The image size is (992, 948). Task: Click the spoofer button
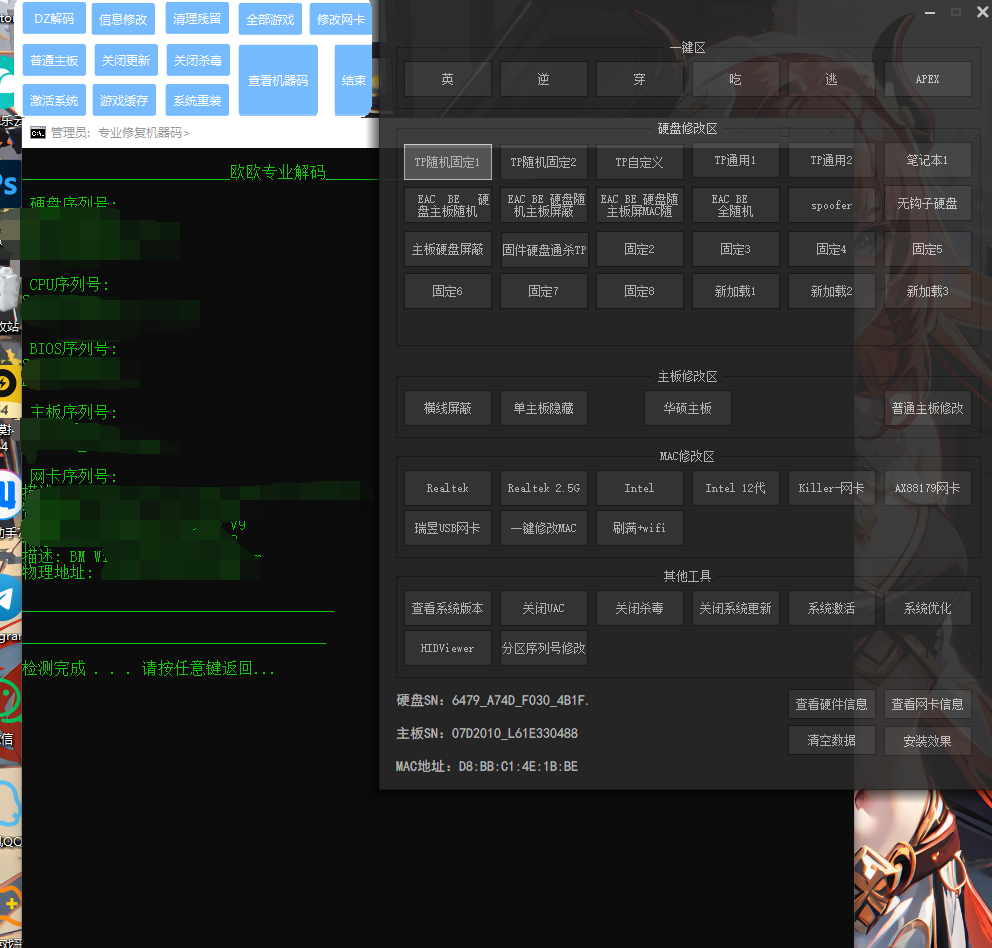tap(831, 205)
